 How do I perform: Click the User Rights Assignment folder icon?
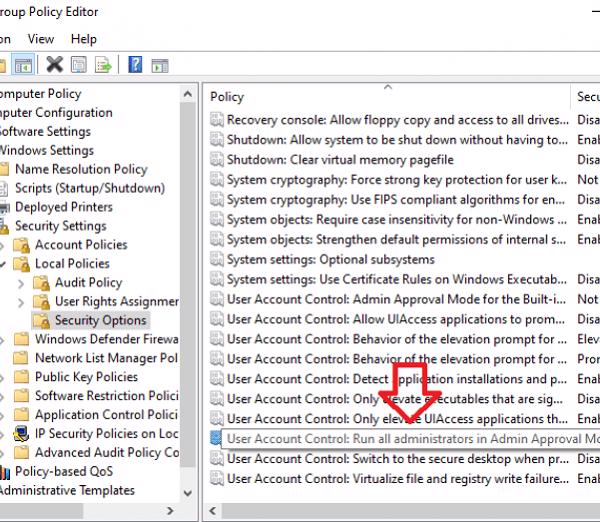(41, 302)
